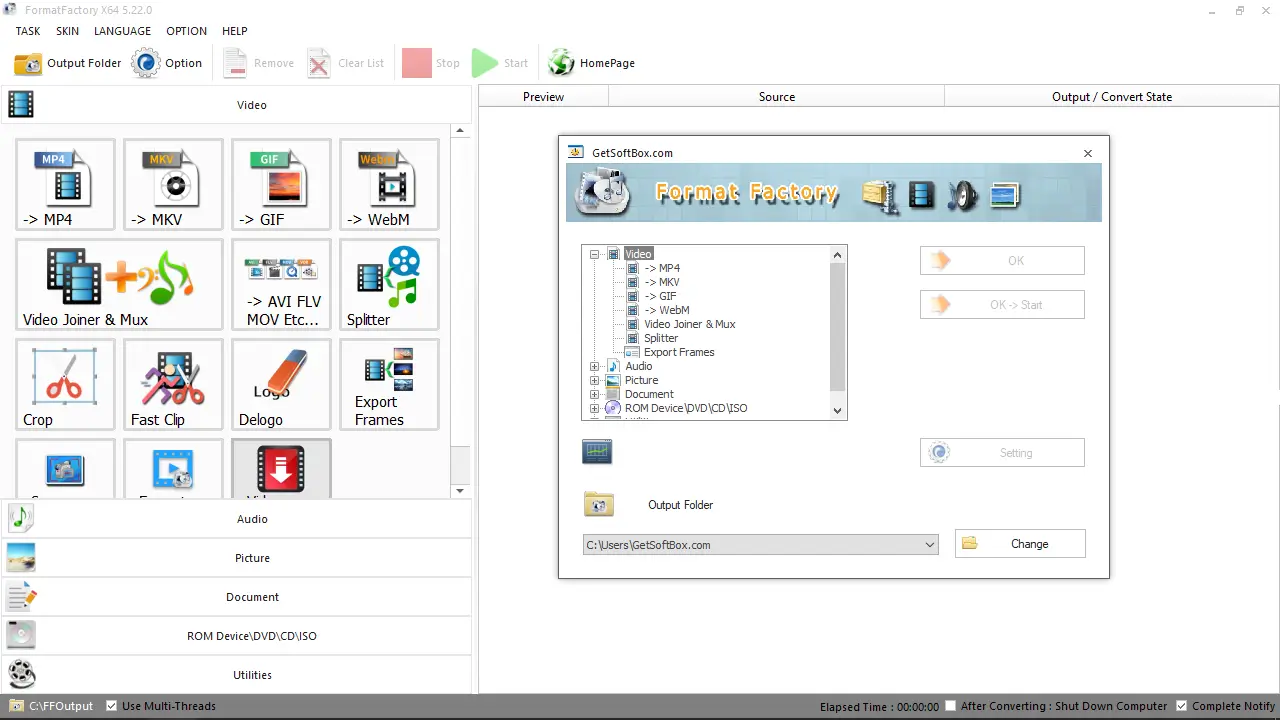1280x720 pixels.
Task: Expand the Audio category panel
Action: 236,519
